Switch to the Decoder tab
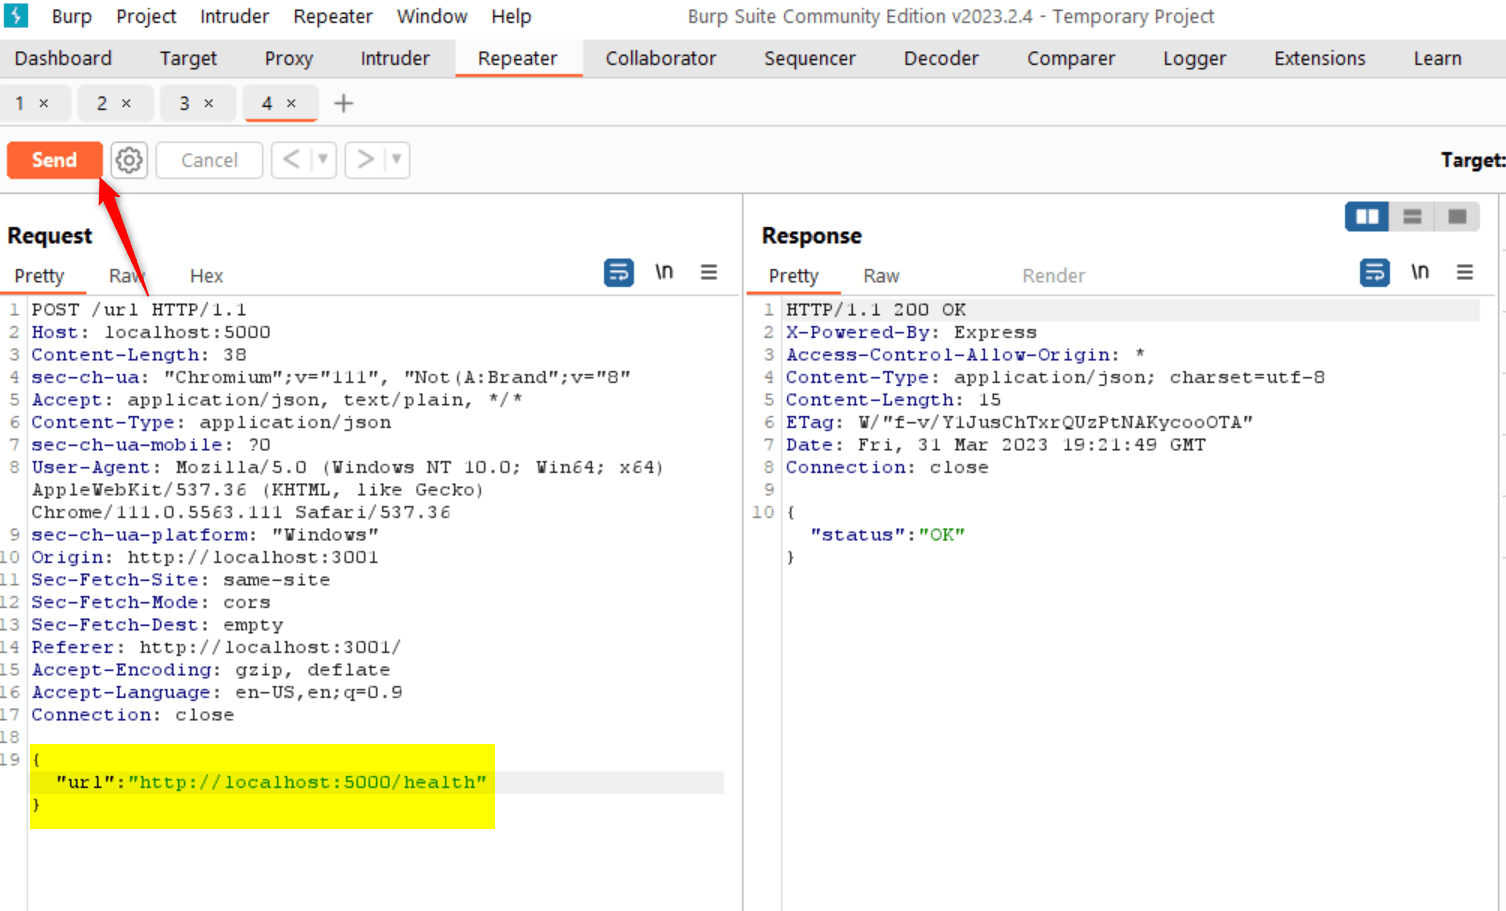This screenshot has width=1506, height=911. [940, 59]
